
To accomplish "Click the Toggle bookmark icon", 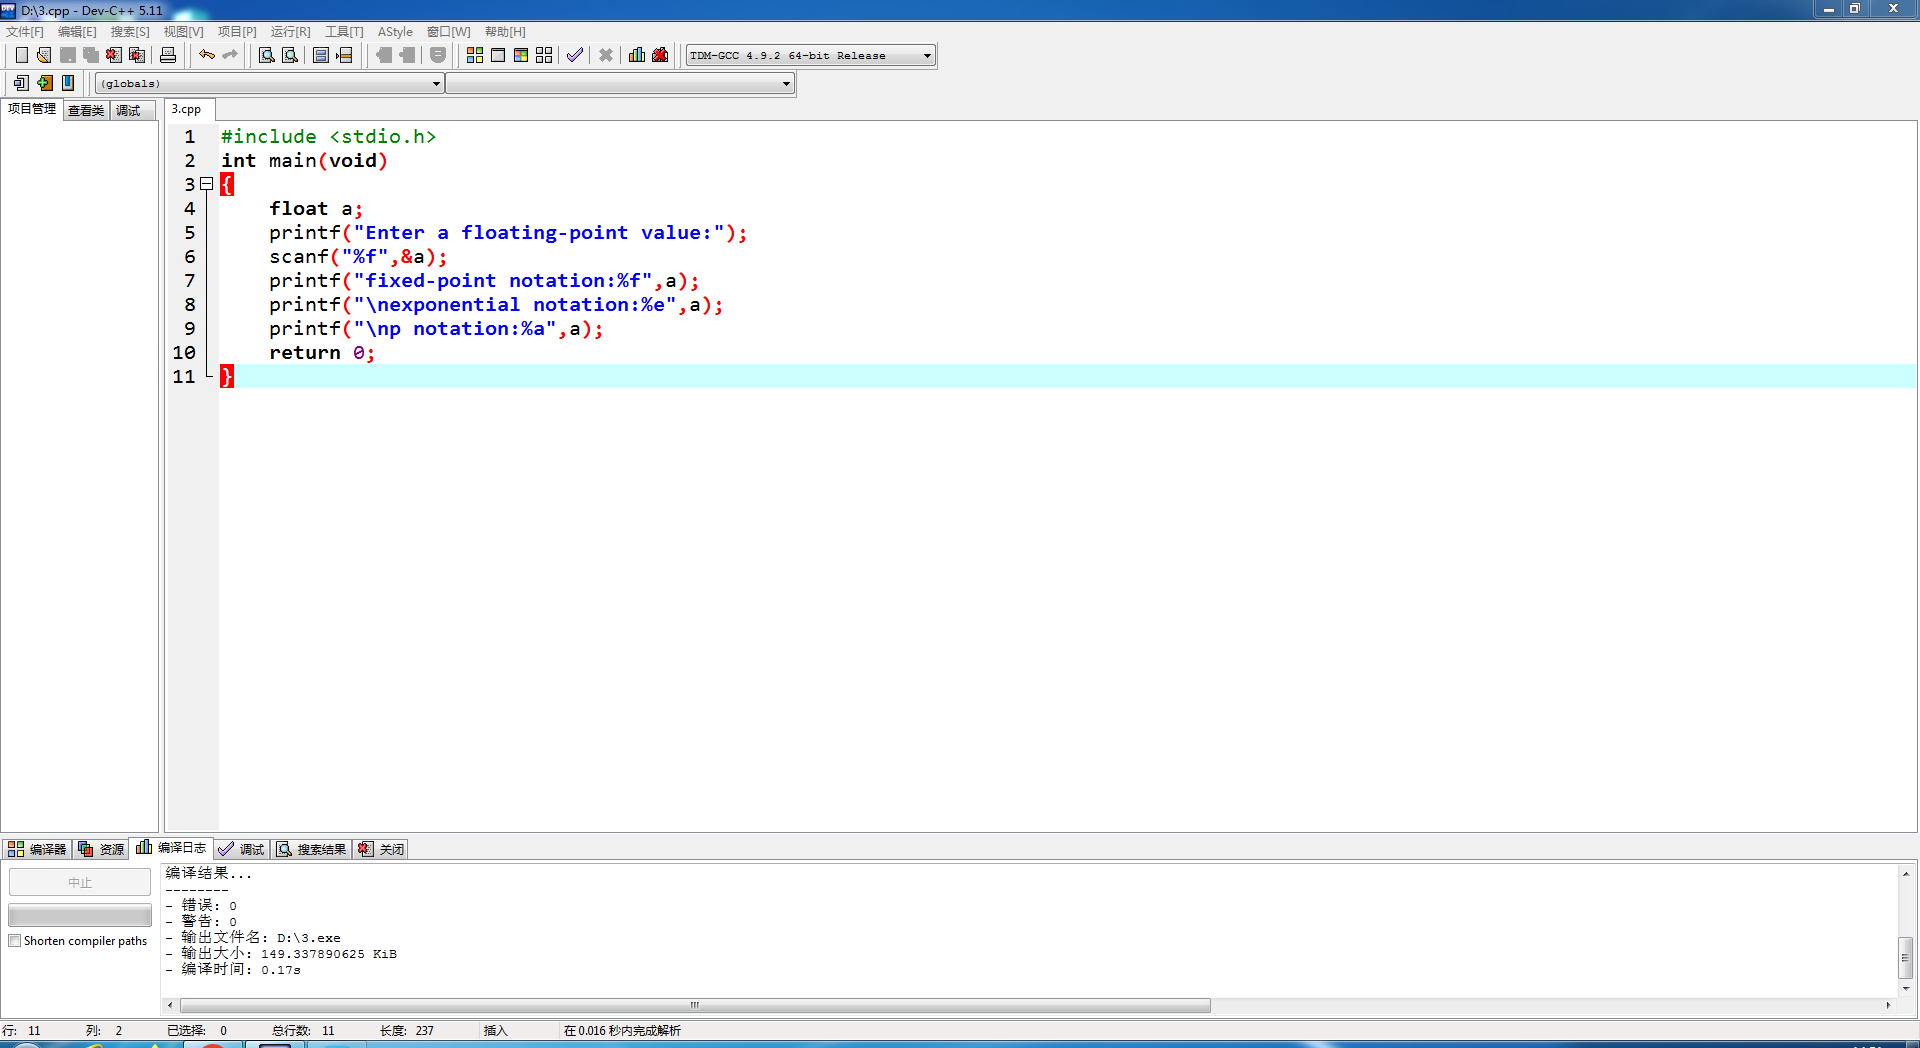I will (44, 83).
